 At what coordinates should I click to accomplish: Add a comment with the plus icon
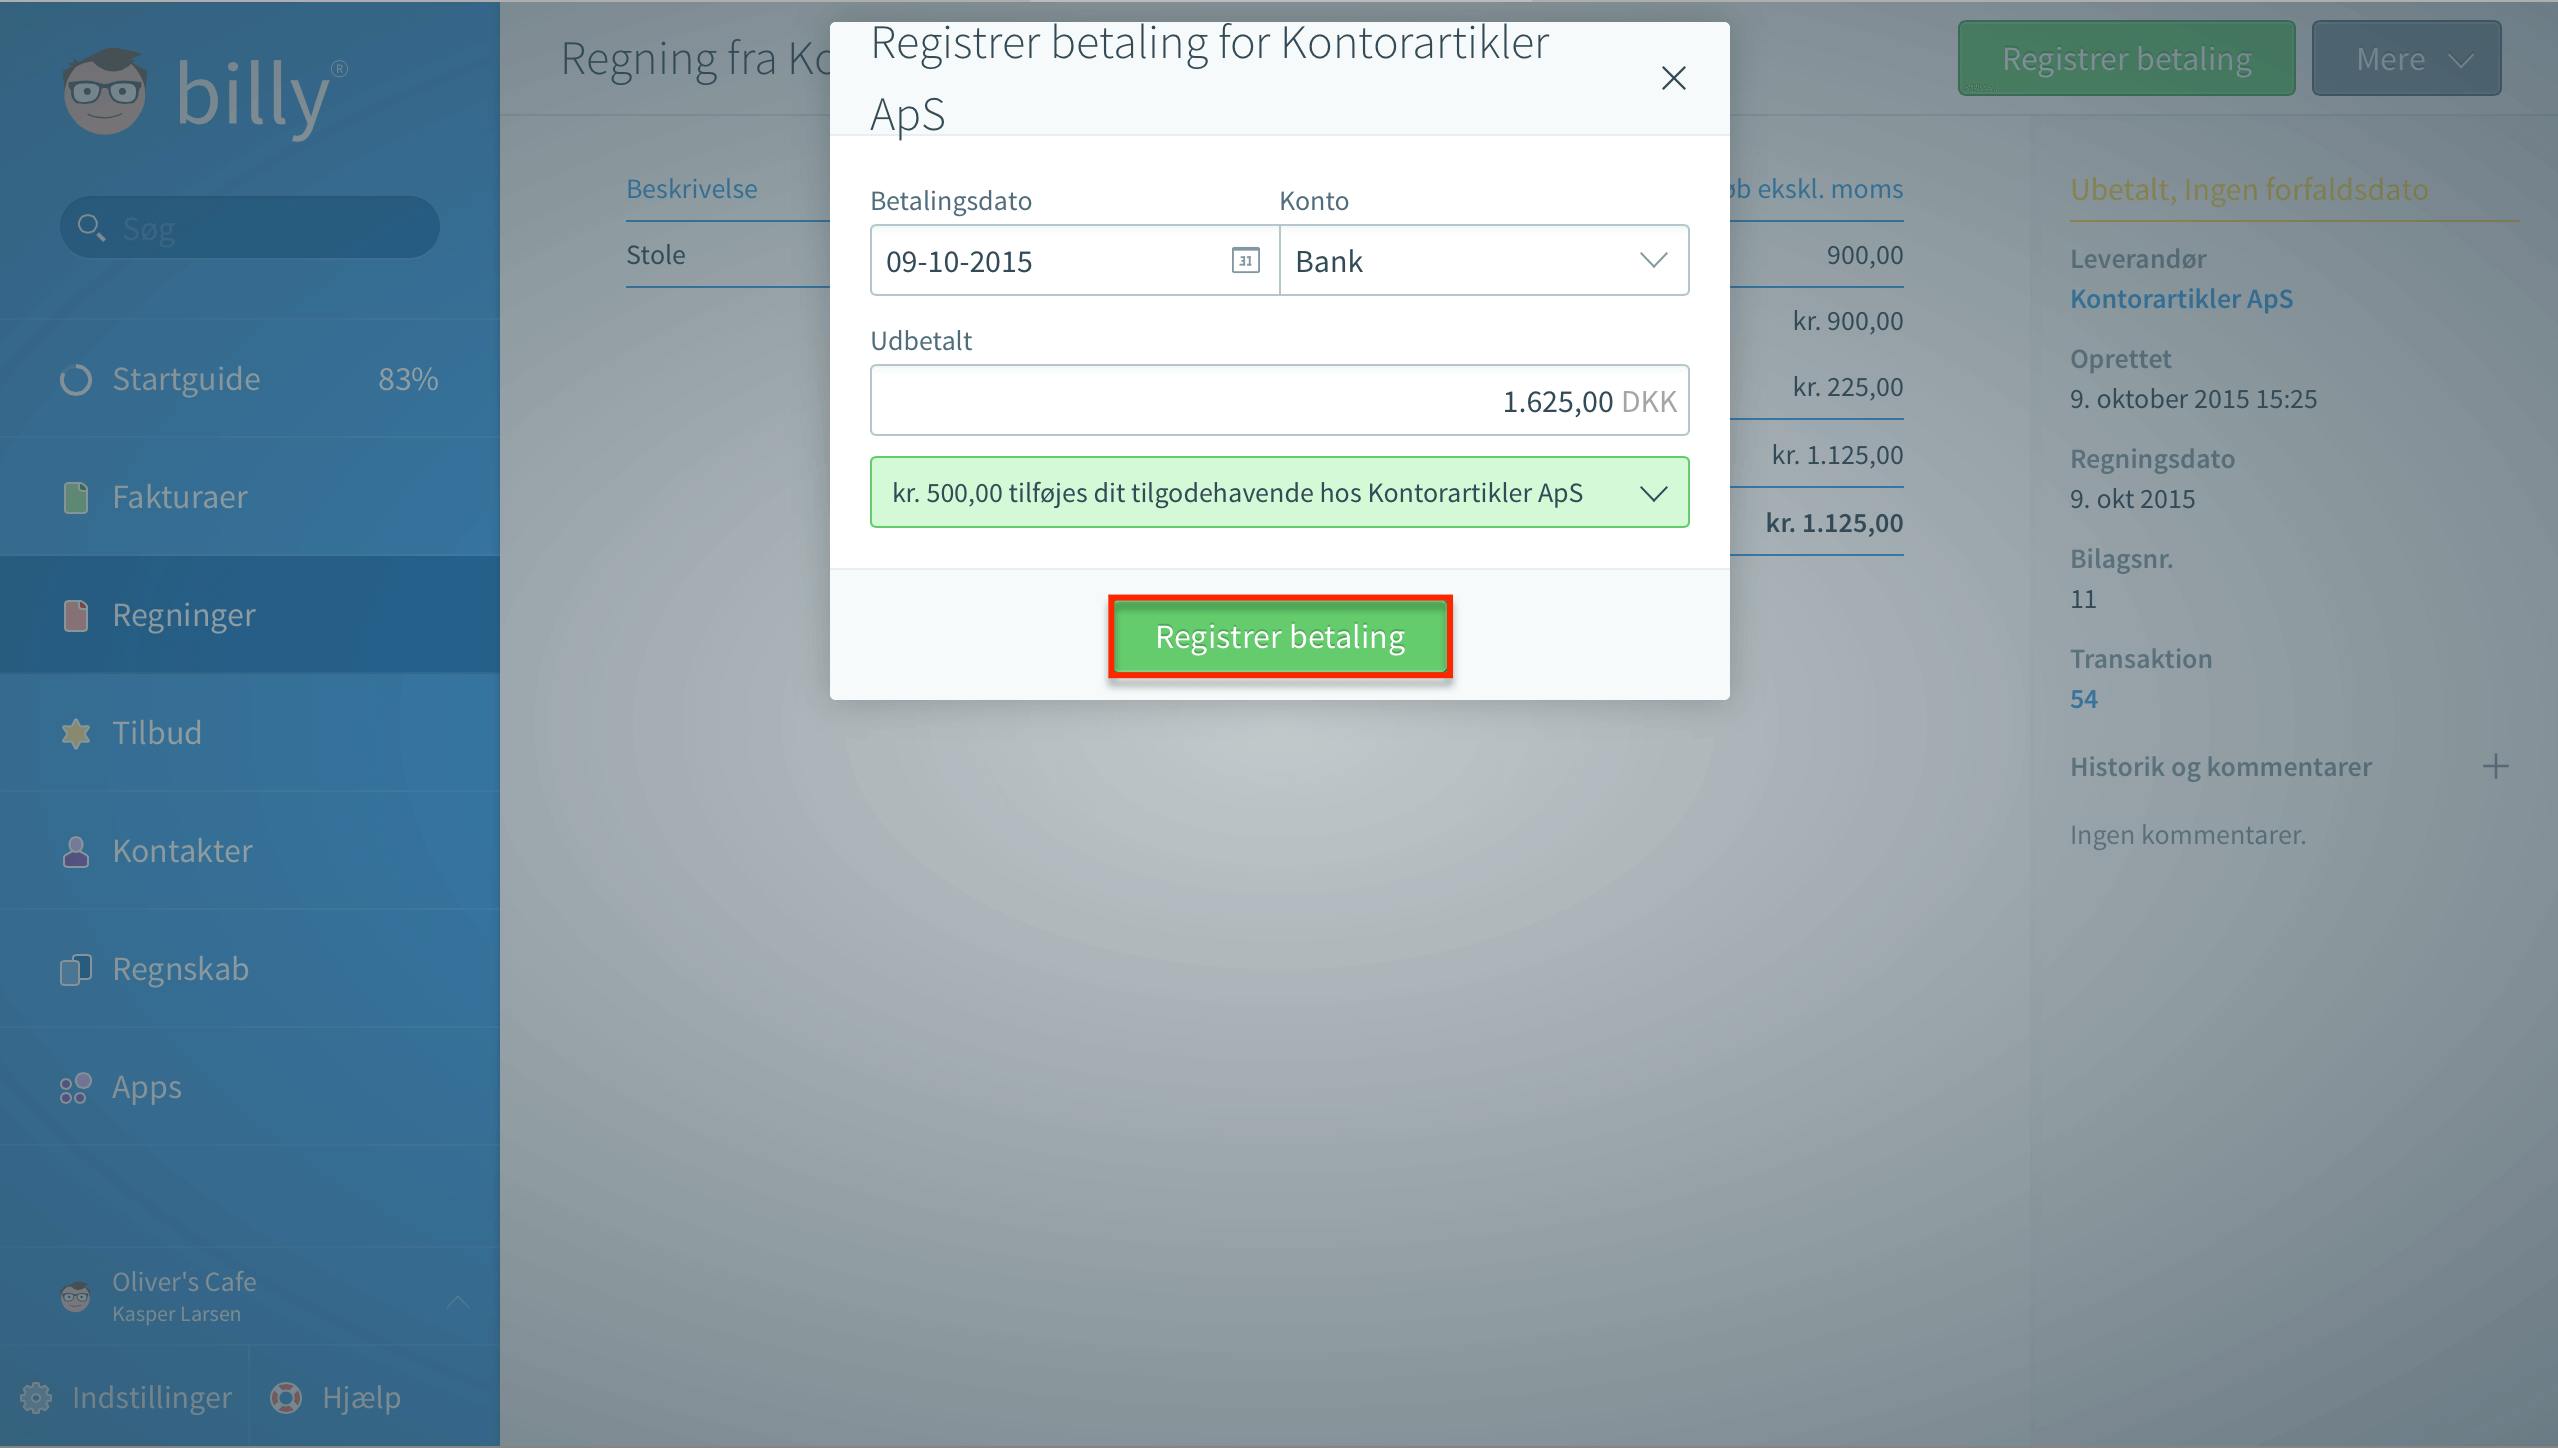tap(2495, 767)
